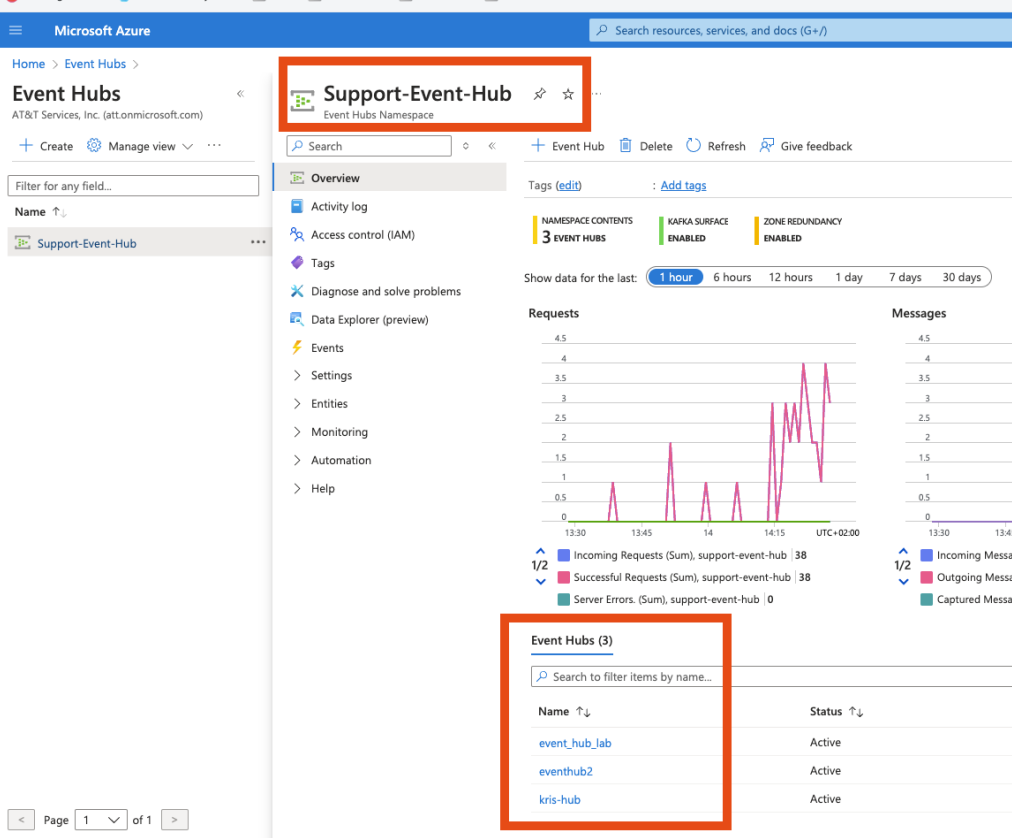
Task: Open the Overview menu item
Action: (390, 178)
